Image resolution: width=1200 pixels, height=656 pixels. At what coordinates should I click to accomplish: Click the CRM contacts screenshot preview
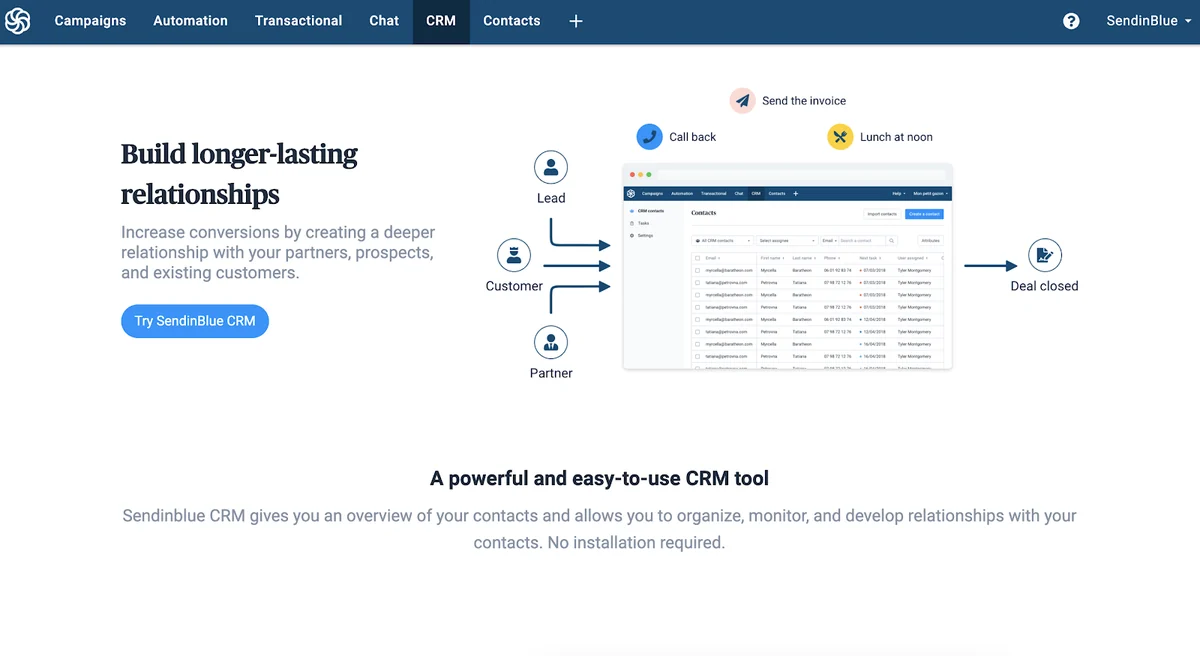pos(787,267)
